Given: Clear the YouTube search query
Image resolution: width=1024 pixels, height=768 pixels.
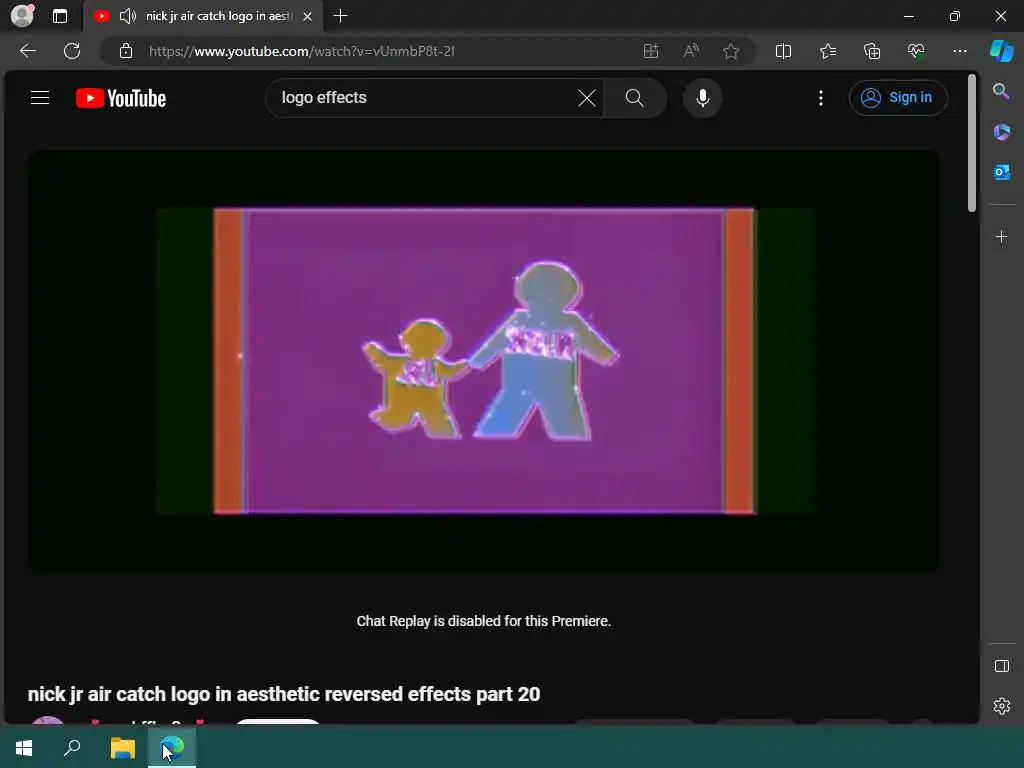Looking at the screenshot, I should pos(586,98).
